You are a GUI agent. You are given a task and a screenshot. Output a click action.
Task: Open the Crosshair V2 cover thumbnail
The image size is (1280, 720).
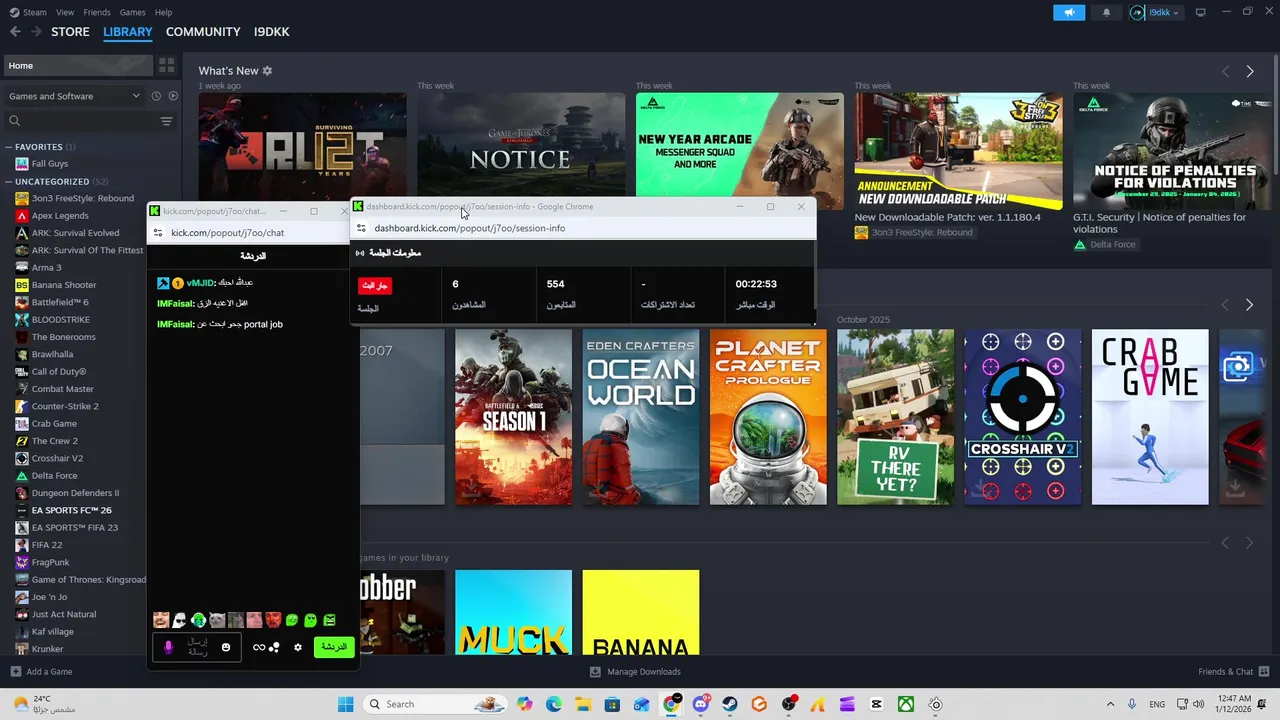(1023, 417)
